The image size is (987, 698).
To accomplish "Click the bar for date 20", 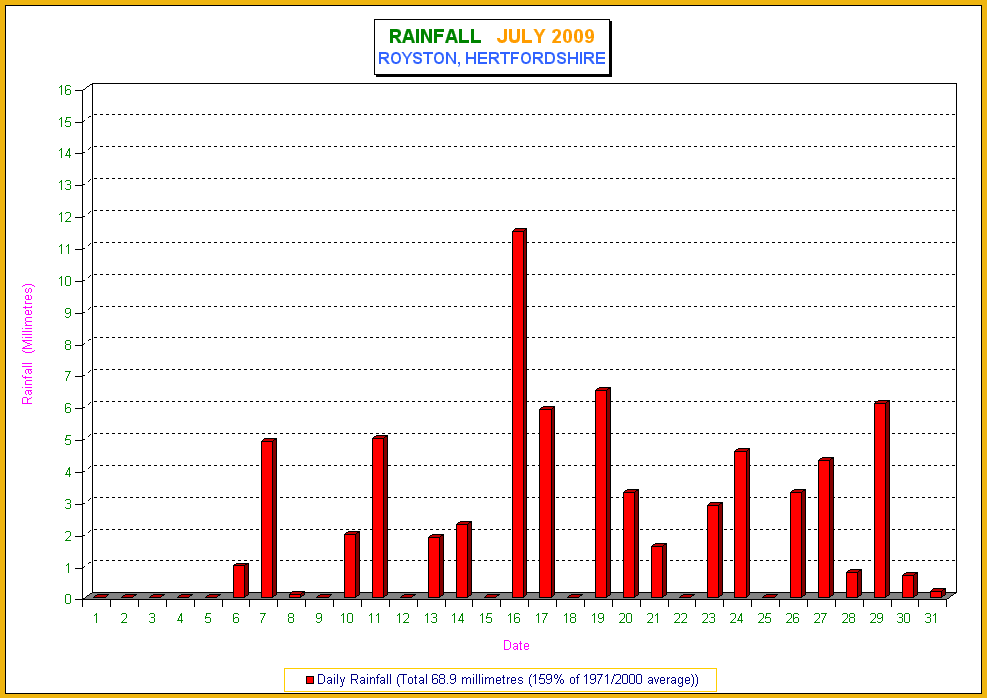I will pyautogui.click(x=631, y=544).
